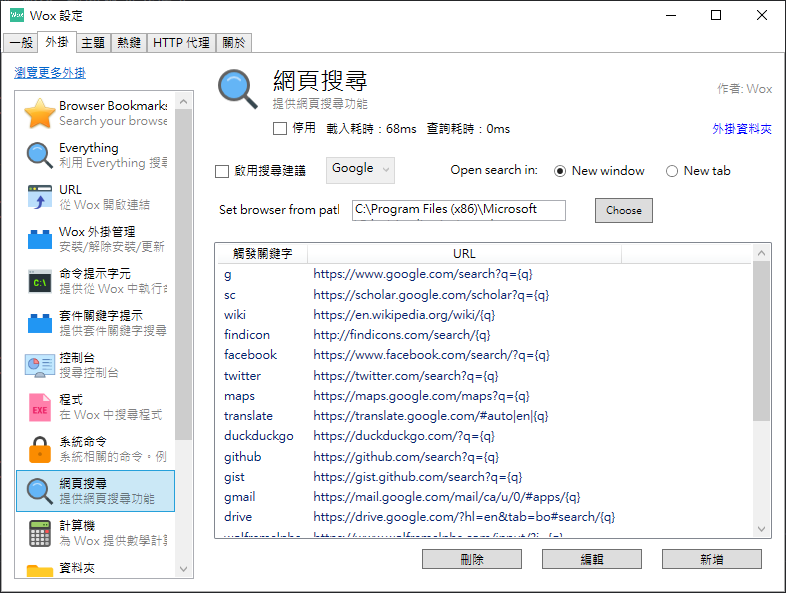
Task: Open the URL plugin icon
Action: click(40, 197)
